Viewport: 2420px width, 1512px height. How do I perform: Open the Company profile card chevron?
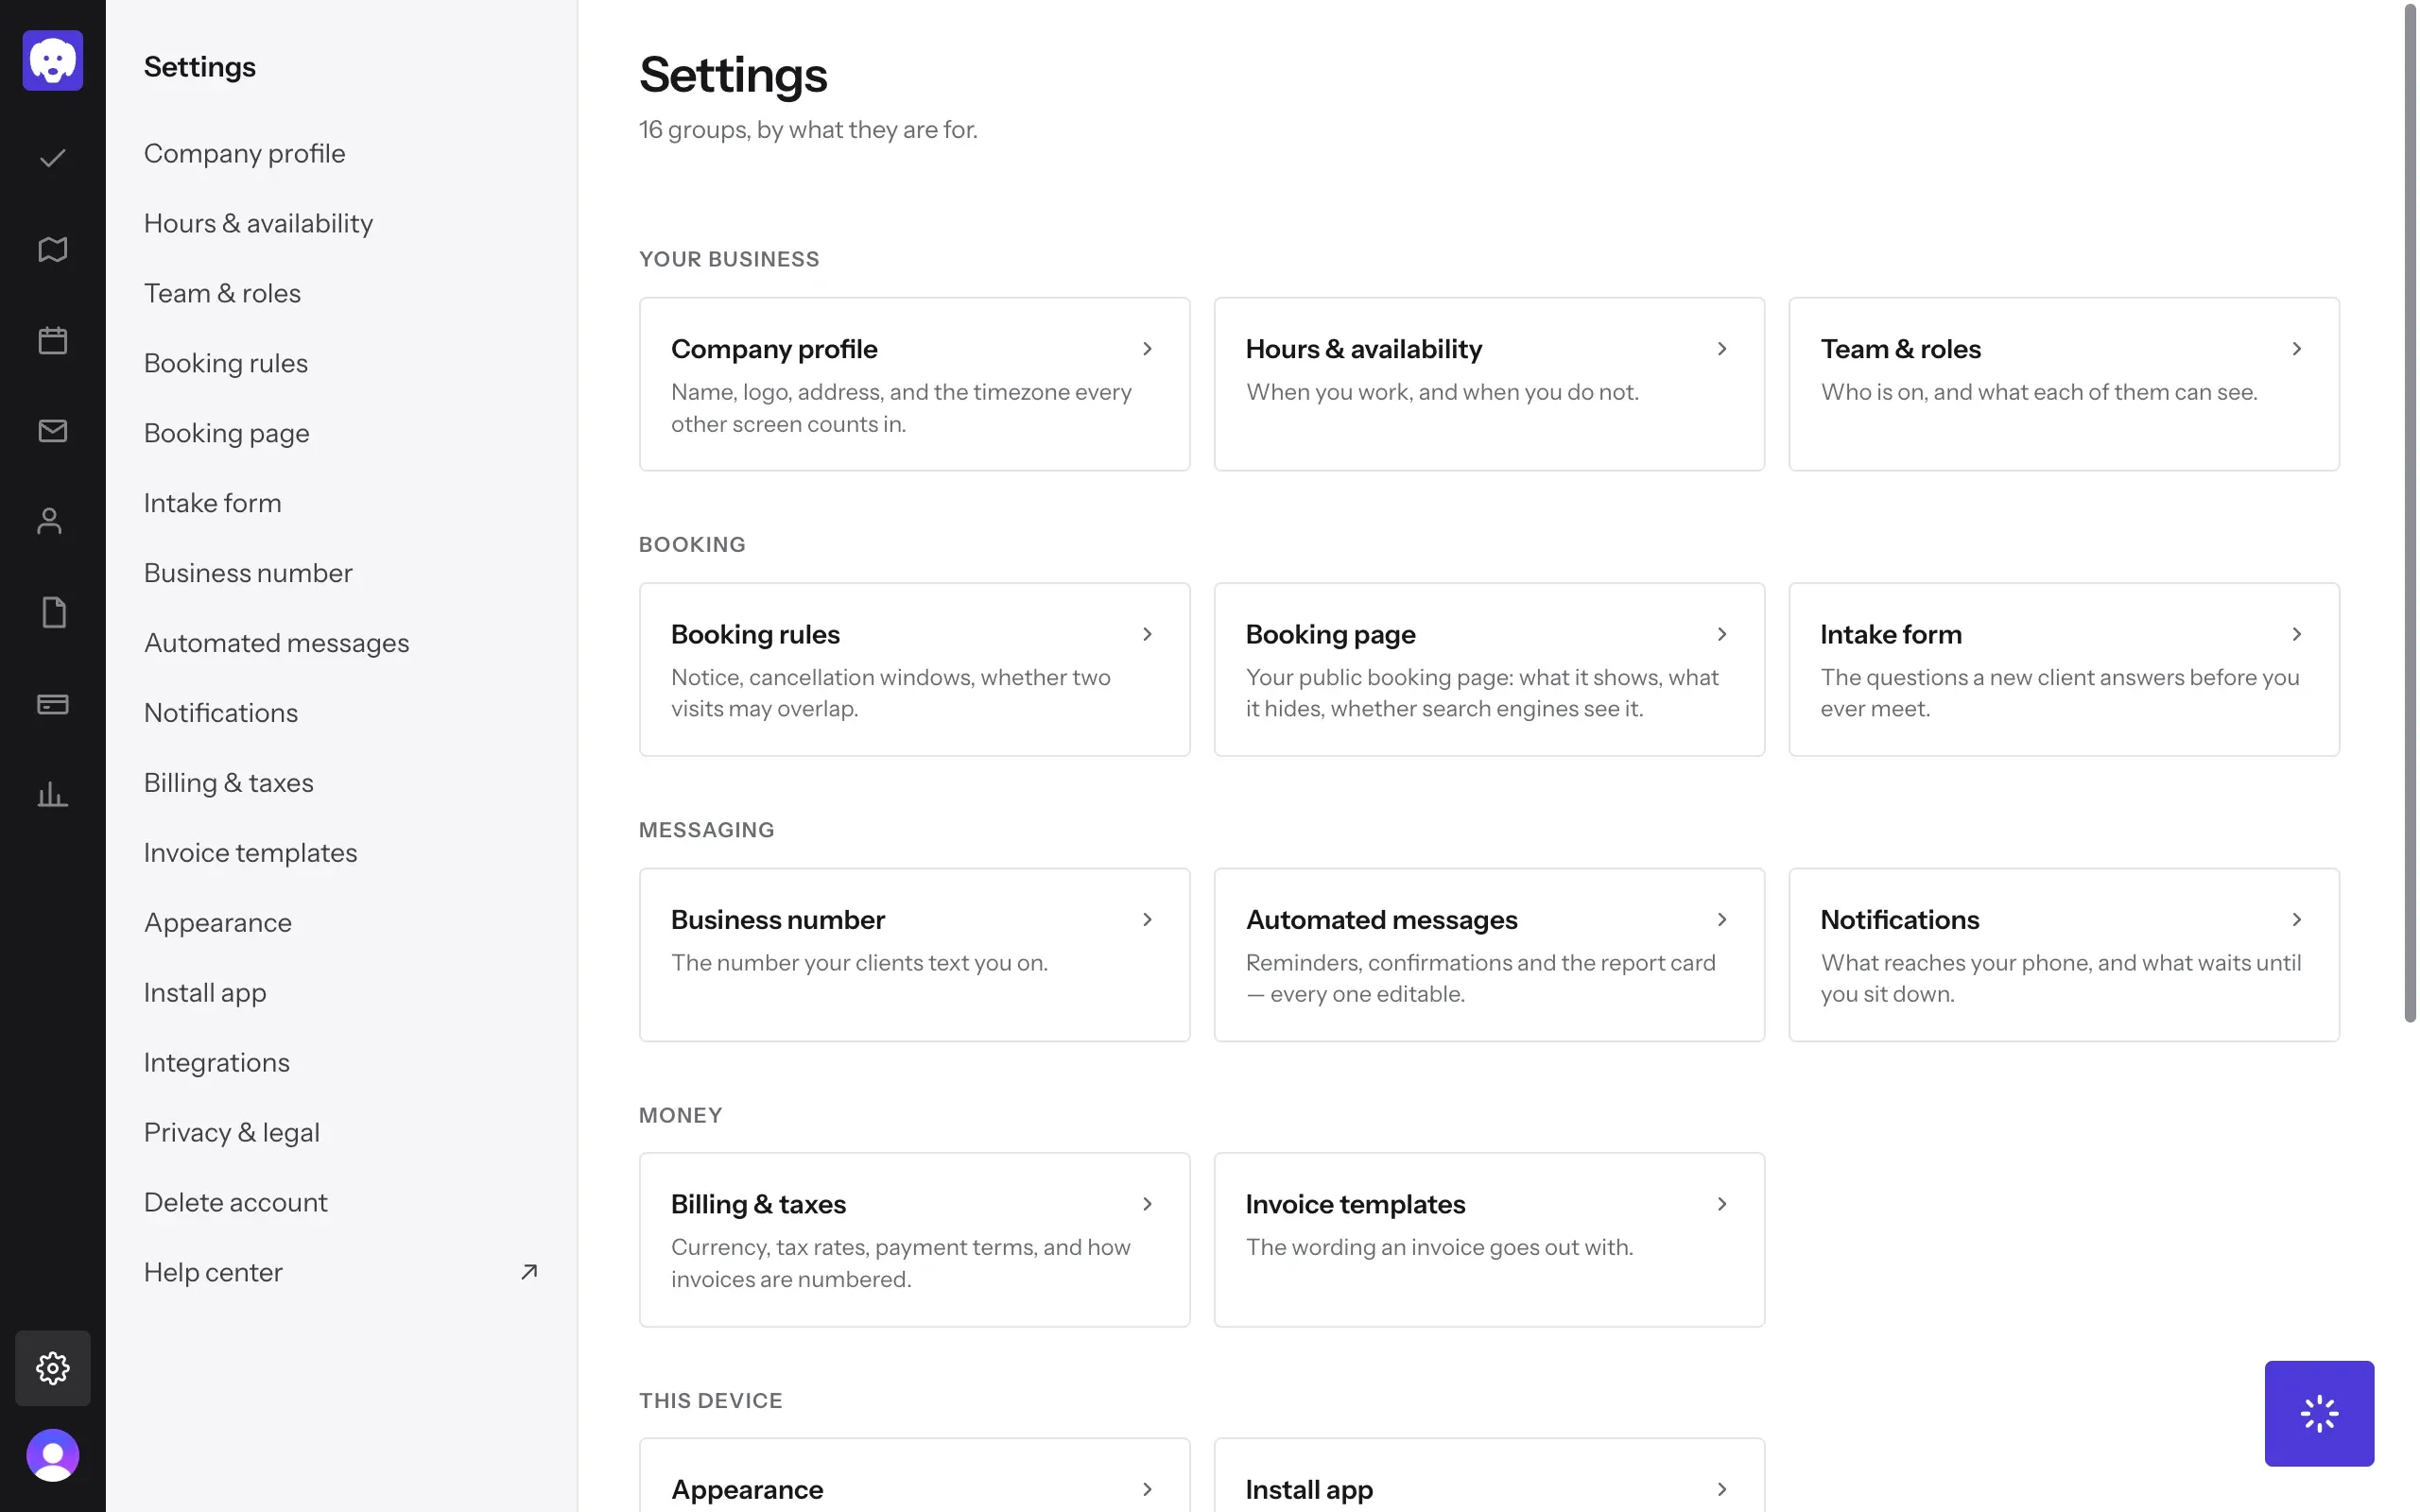(x=1147, y=349)
